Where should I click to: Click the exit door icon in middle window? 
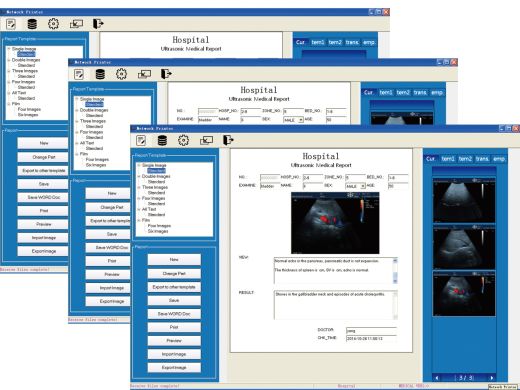(x=166, y=74)
